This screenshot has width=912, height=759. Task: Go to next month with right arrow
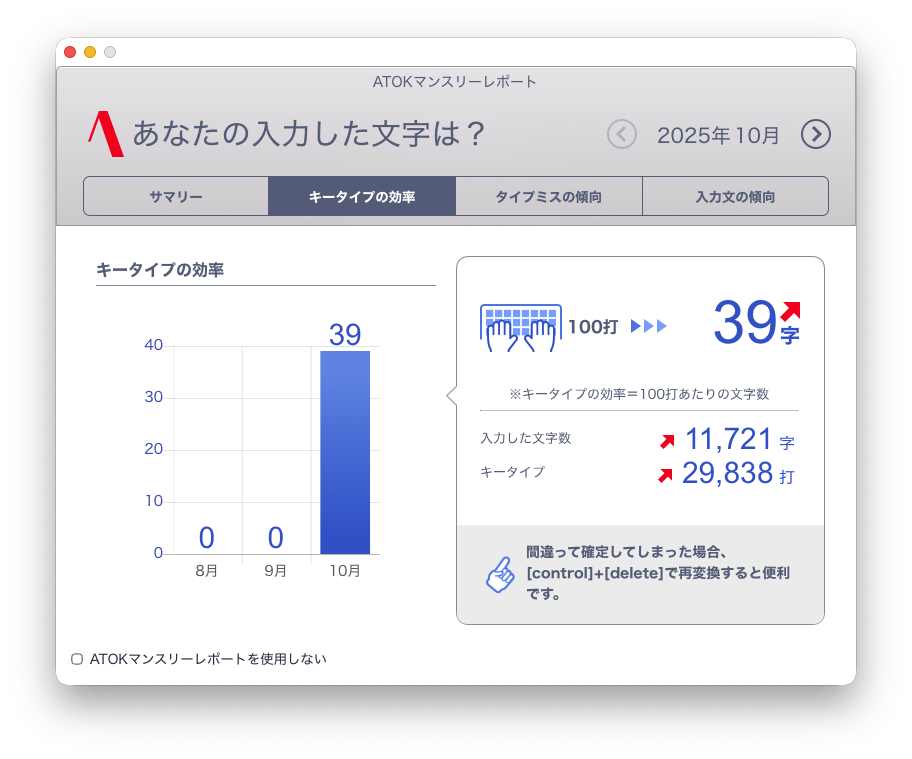pyautogui.click(x=816, y=134)
